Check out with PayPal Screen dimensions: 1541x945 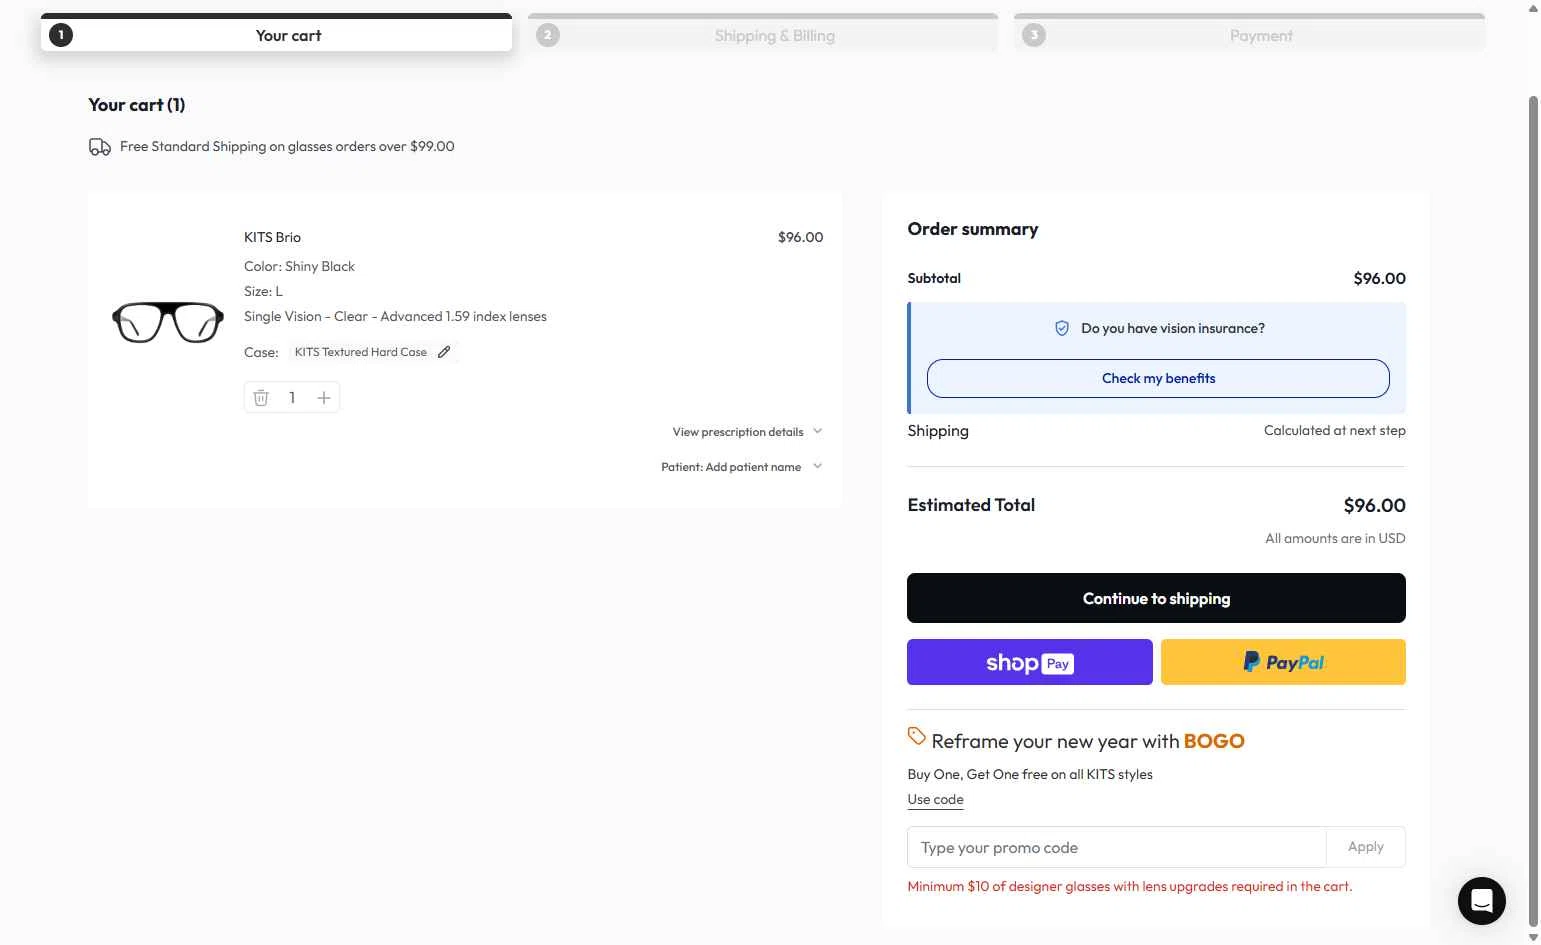(x=1283, y=662)
